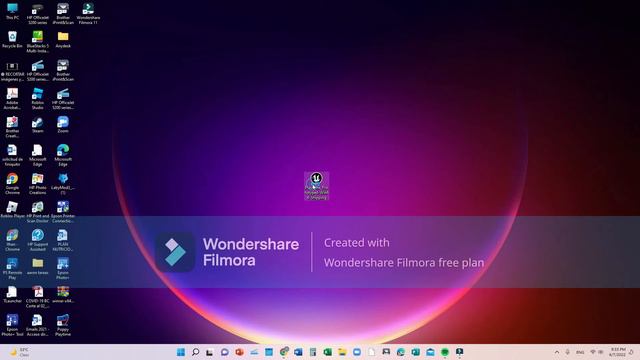Select the LatyMed desktop icon

point(63,184)
